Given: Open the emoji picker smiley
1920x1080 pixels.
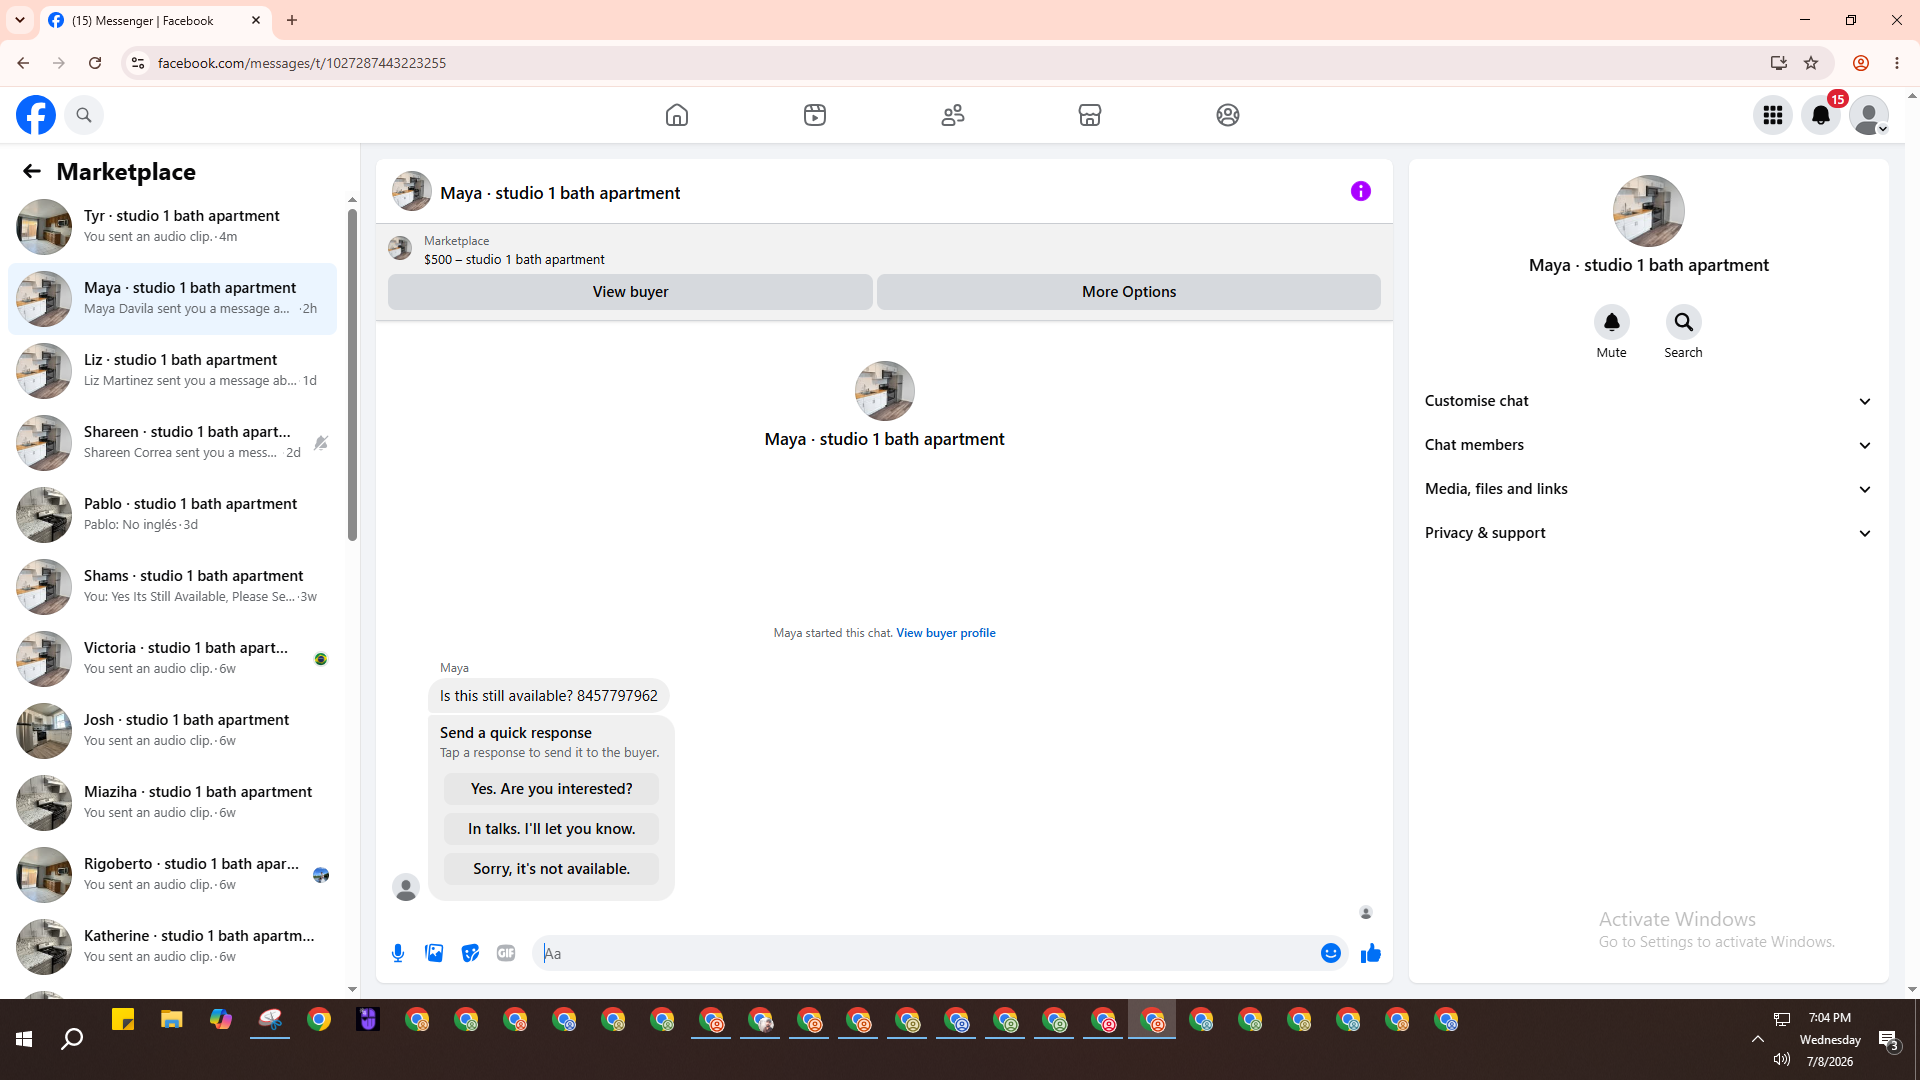Looking at the screenshot, I should (x=1331, y=953).
